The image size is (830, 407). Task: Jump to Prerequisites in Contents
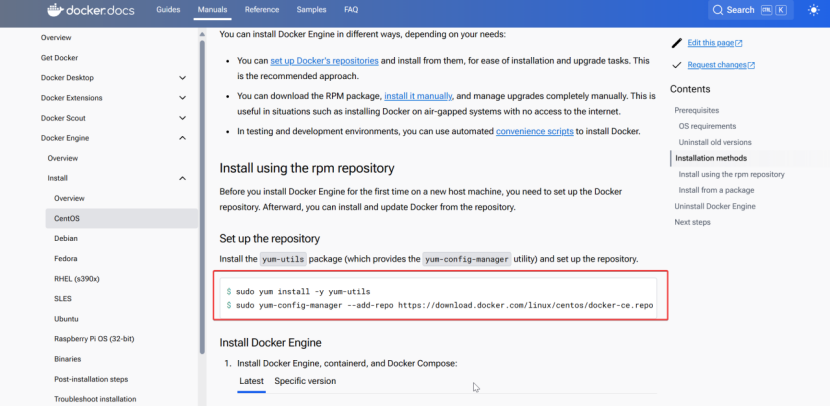(x=697, y=111)
